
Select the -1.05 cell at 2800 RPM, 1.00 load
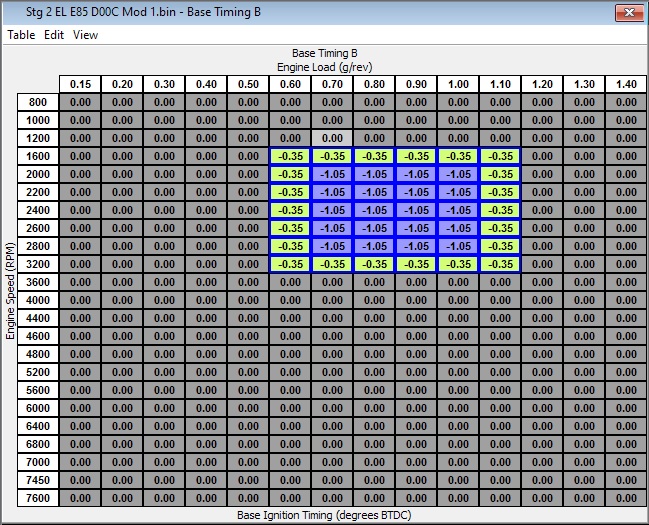458,246
